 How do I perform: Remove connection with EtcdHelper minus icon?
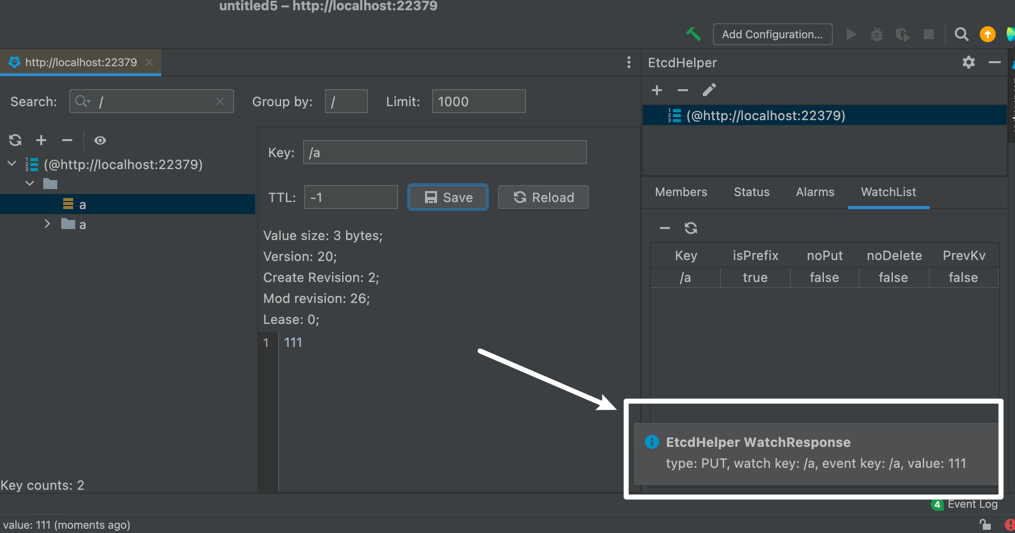[x=683, y=90]
